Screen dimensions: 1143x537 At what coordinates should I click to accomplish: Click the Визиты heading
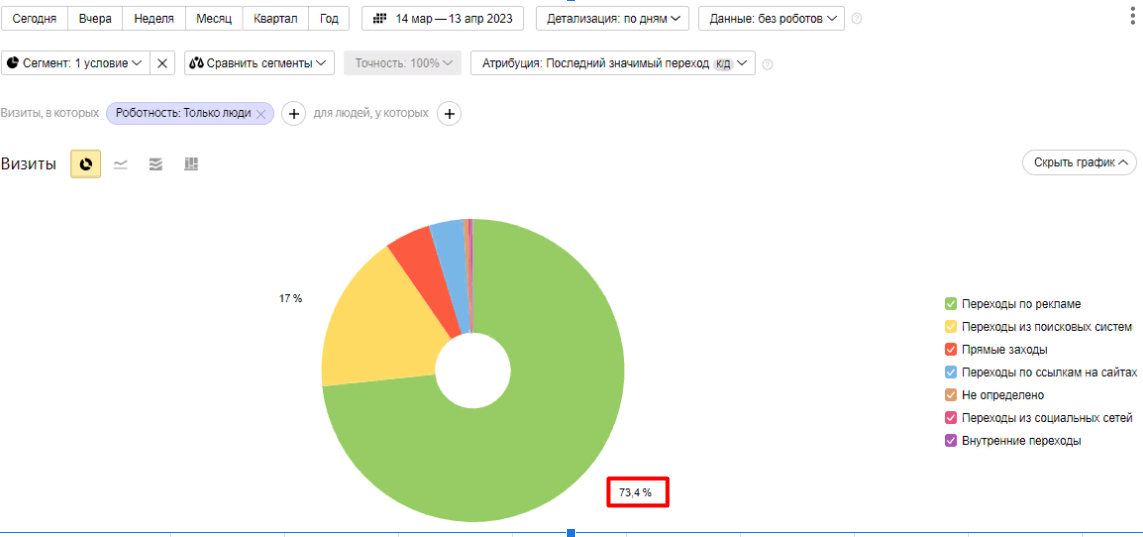click(x=28, y=164)
